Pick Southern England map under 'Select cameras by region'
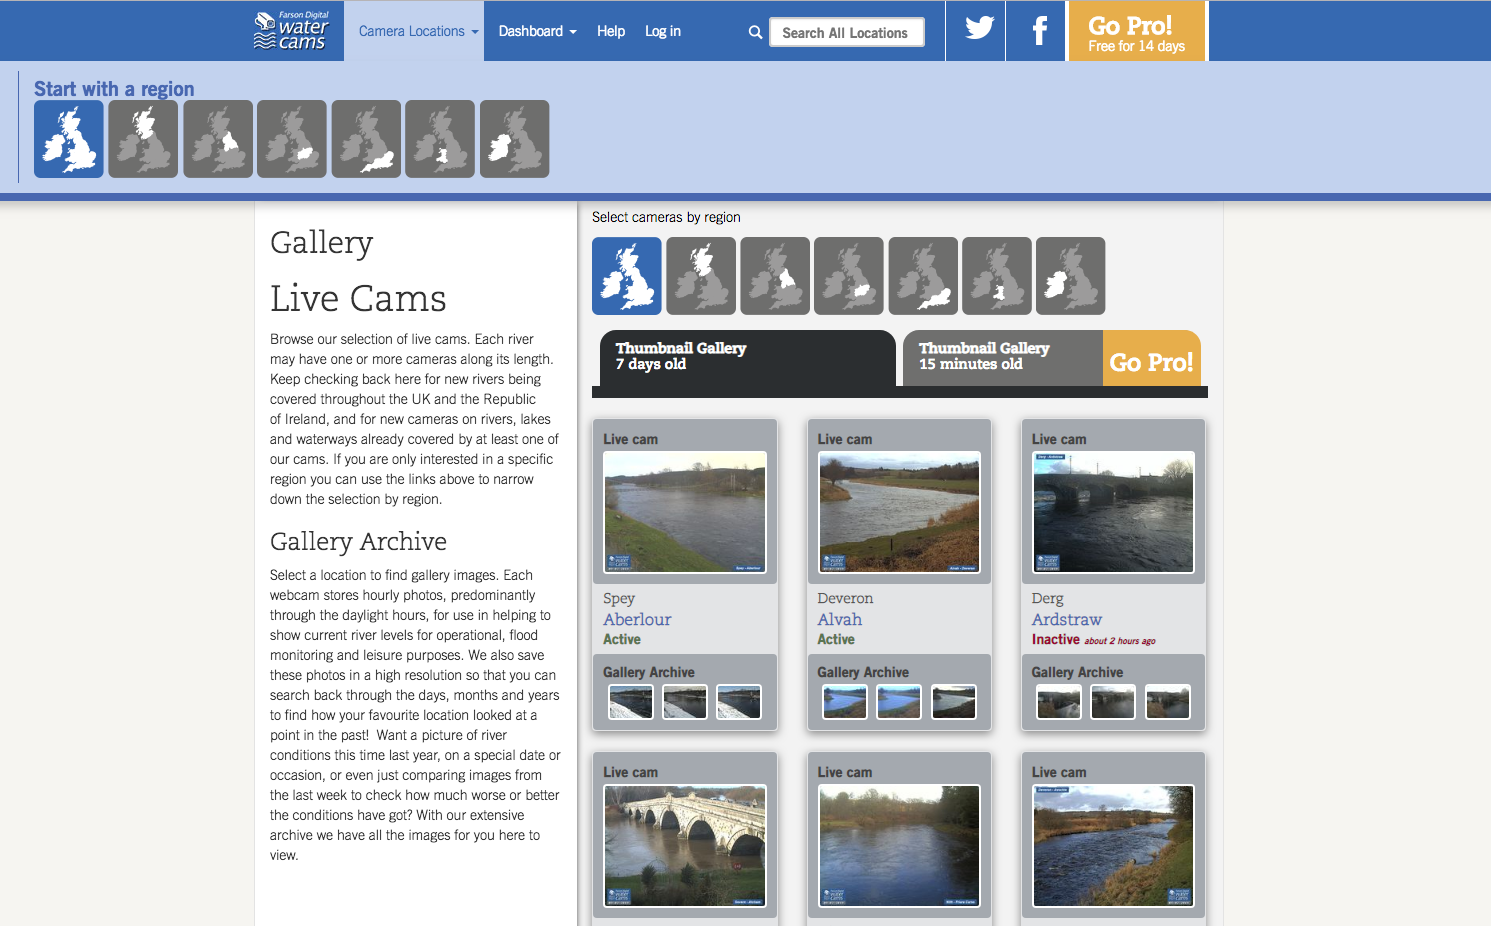This screenshot has width=1491, height=926. point(923,276)
